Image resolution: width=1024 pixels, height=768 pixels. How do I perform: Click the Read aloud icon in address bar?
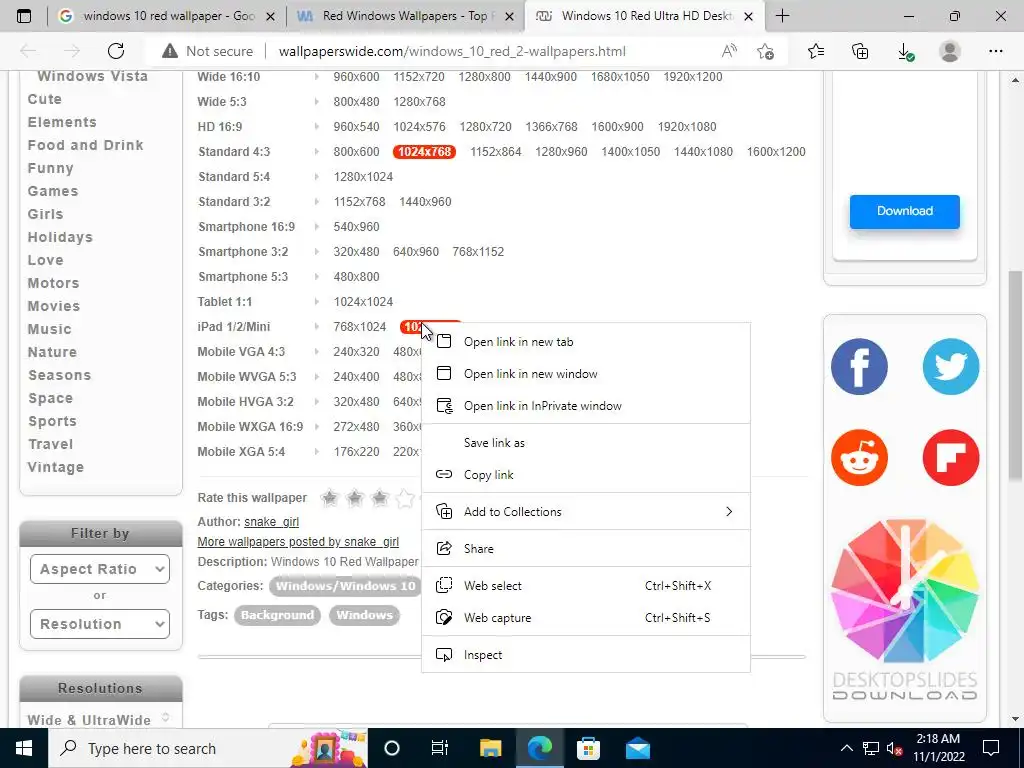(x=729, y=51)
